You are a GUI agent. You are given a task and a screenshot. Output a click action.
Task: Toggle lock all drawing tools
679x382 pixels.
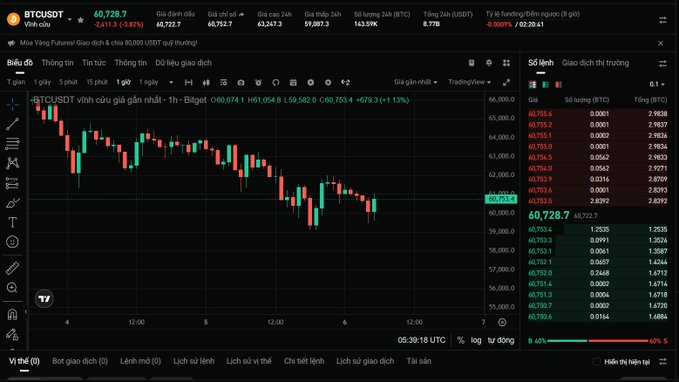13,334
